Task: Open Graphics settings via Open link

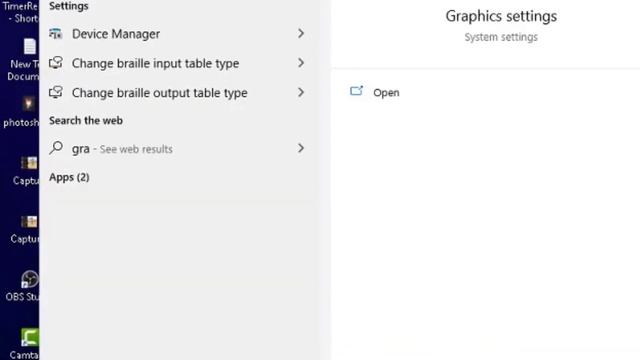Action: click(x=386, y=93)
